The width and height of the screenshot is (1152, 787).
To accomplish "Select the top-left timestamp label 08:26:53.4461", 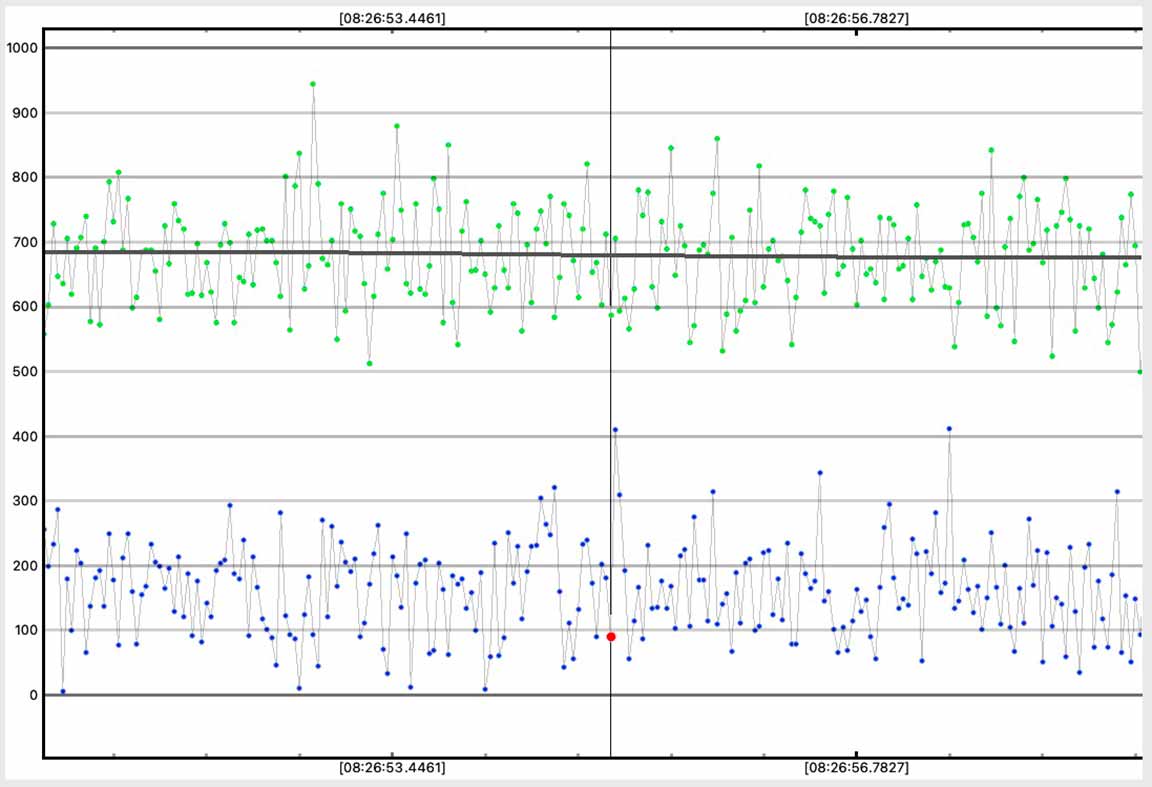I will [392, 18].
